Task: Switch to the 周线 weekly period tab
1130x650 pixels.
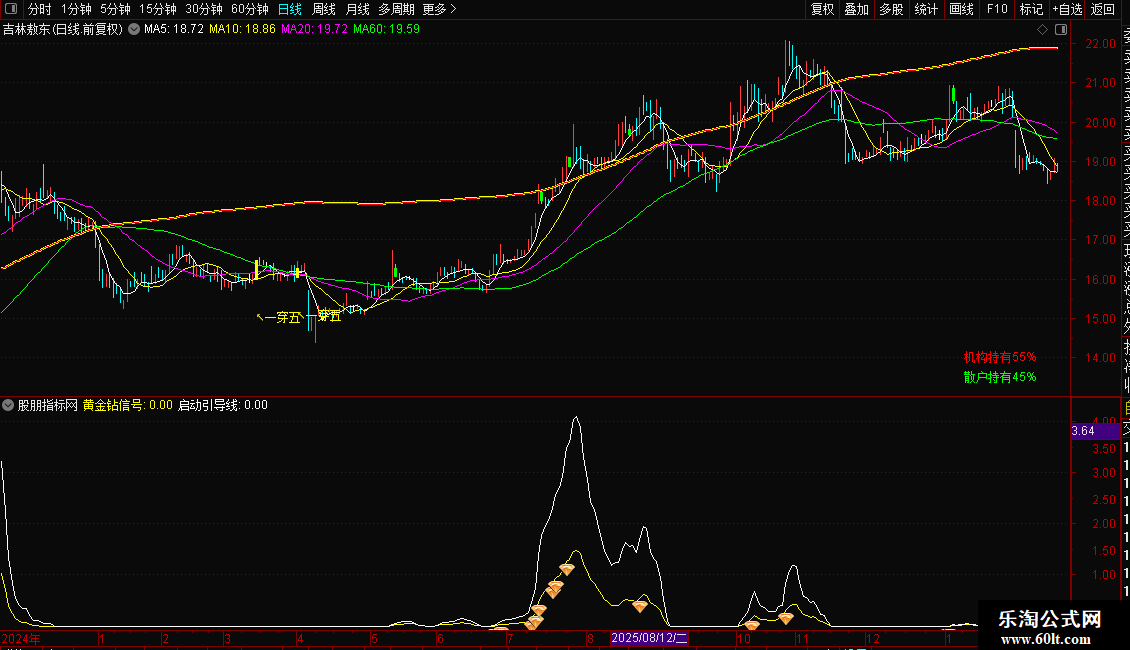Action: point(324,9)
